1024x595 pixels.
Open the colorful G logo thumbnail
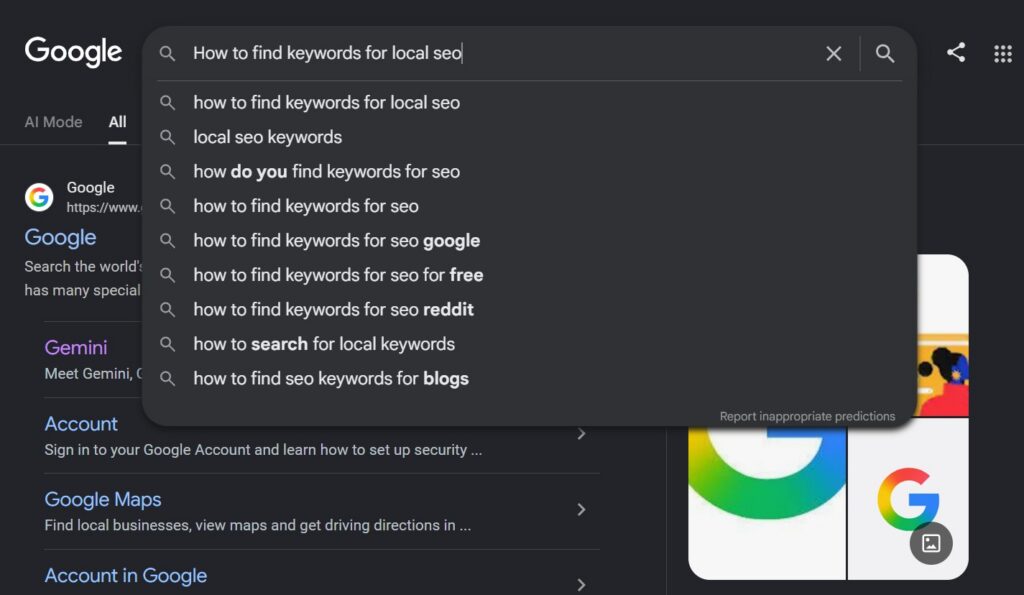coord(908,500)
